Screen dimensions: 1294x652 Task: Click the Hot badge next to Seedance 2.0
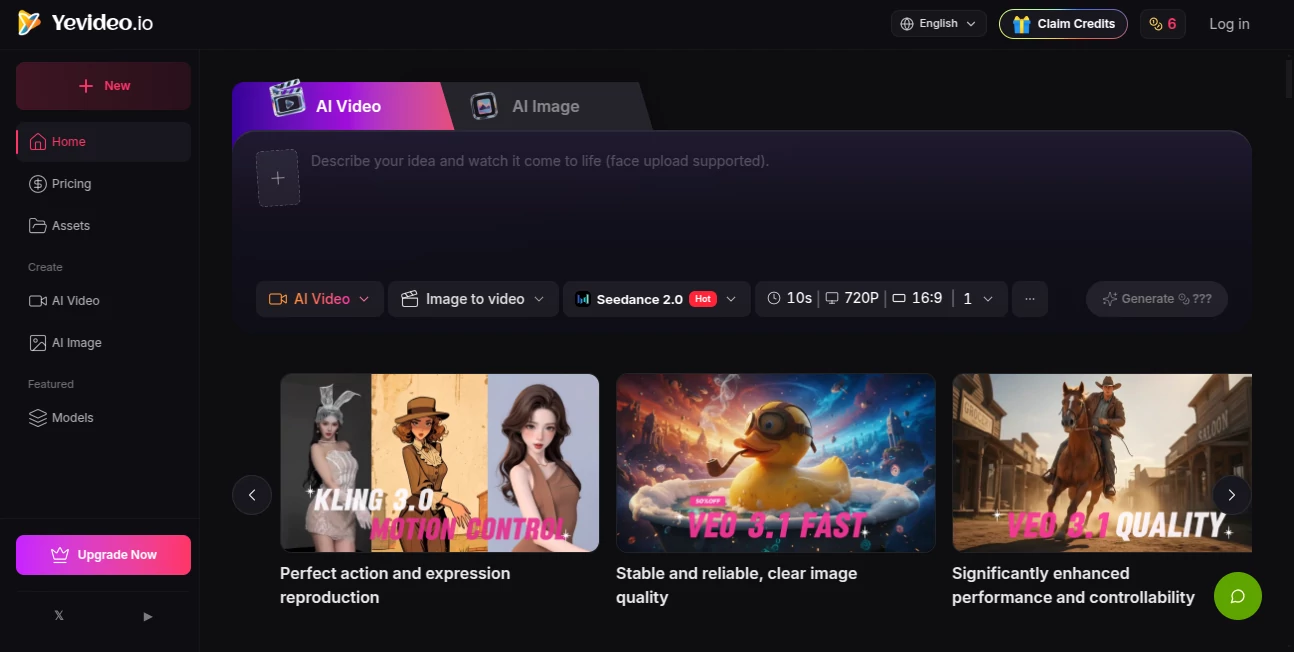click(703, 299)
